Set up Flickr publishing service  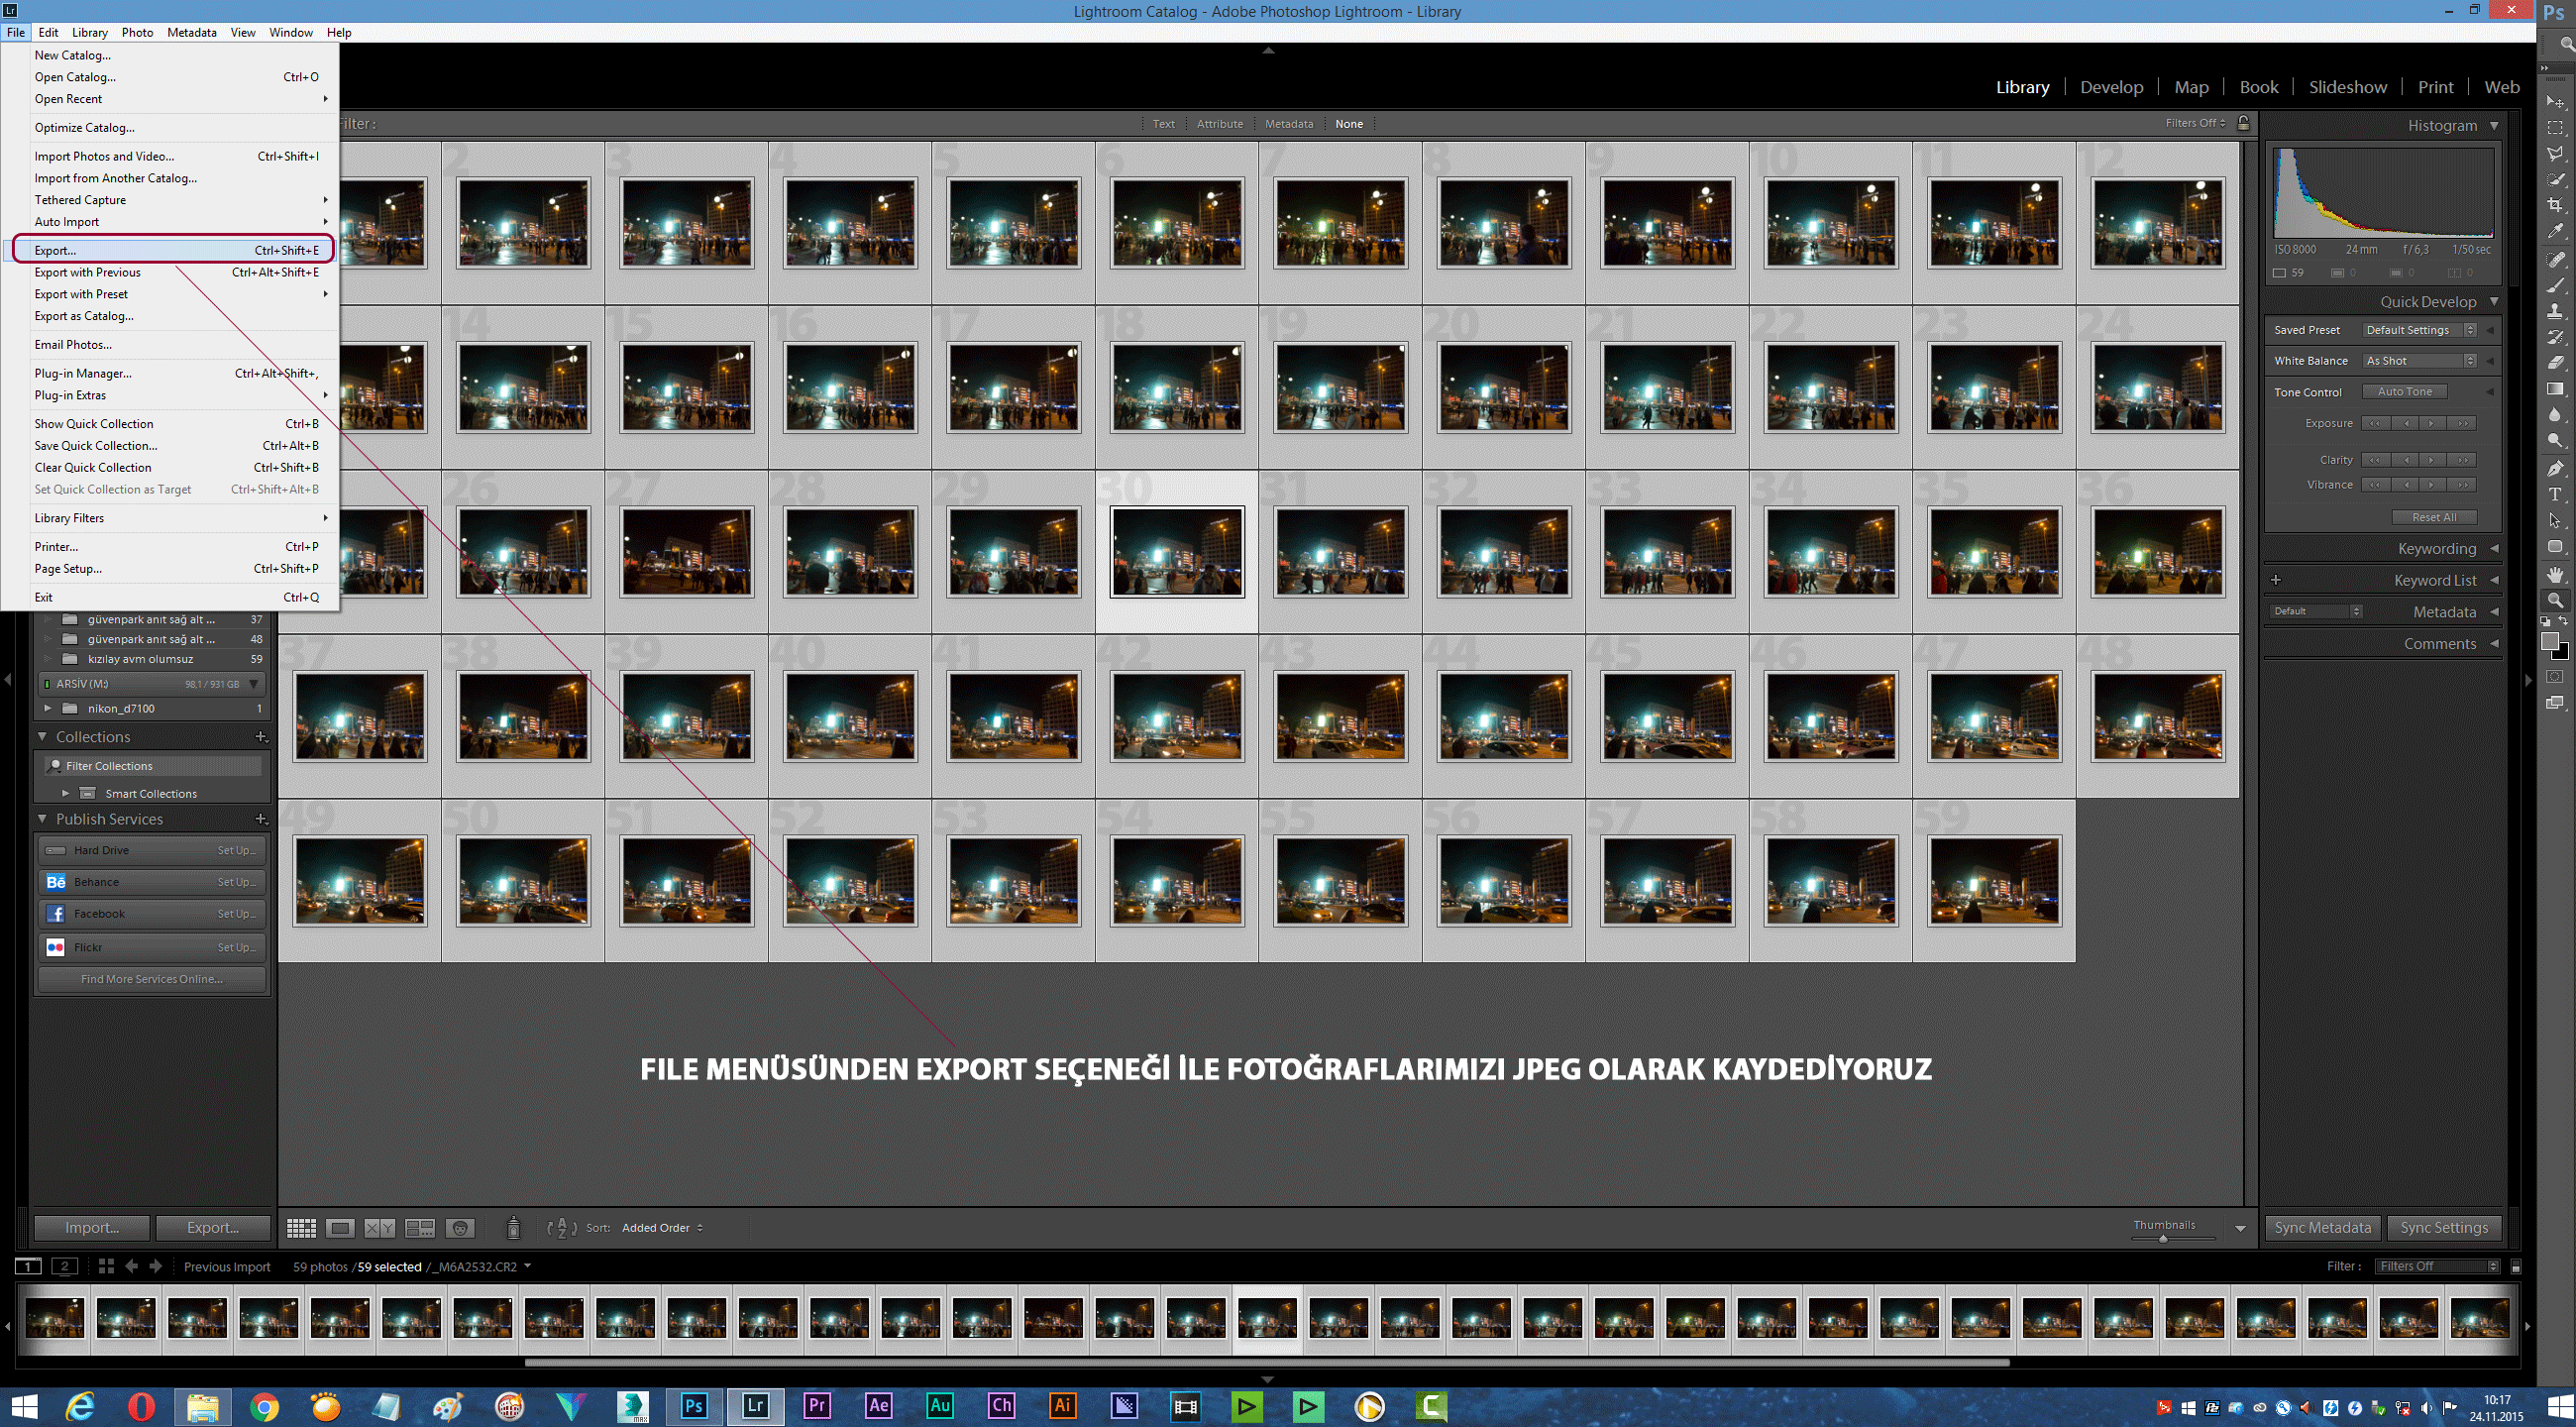[236, 947]
